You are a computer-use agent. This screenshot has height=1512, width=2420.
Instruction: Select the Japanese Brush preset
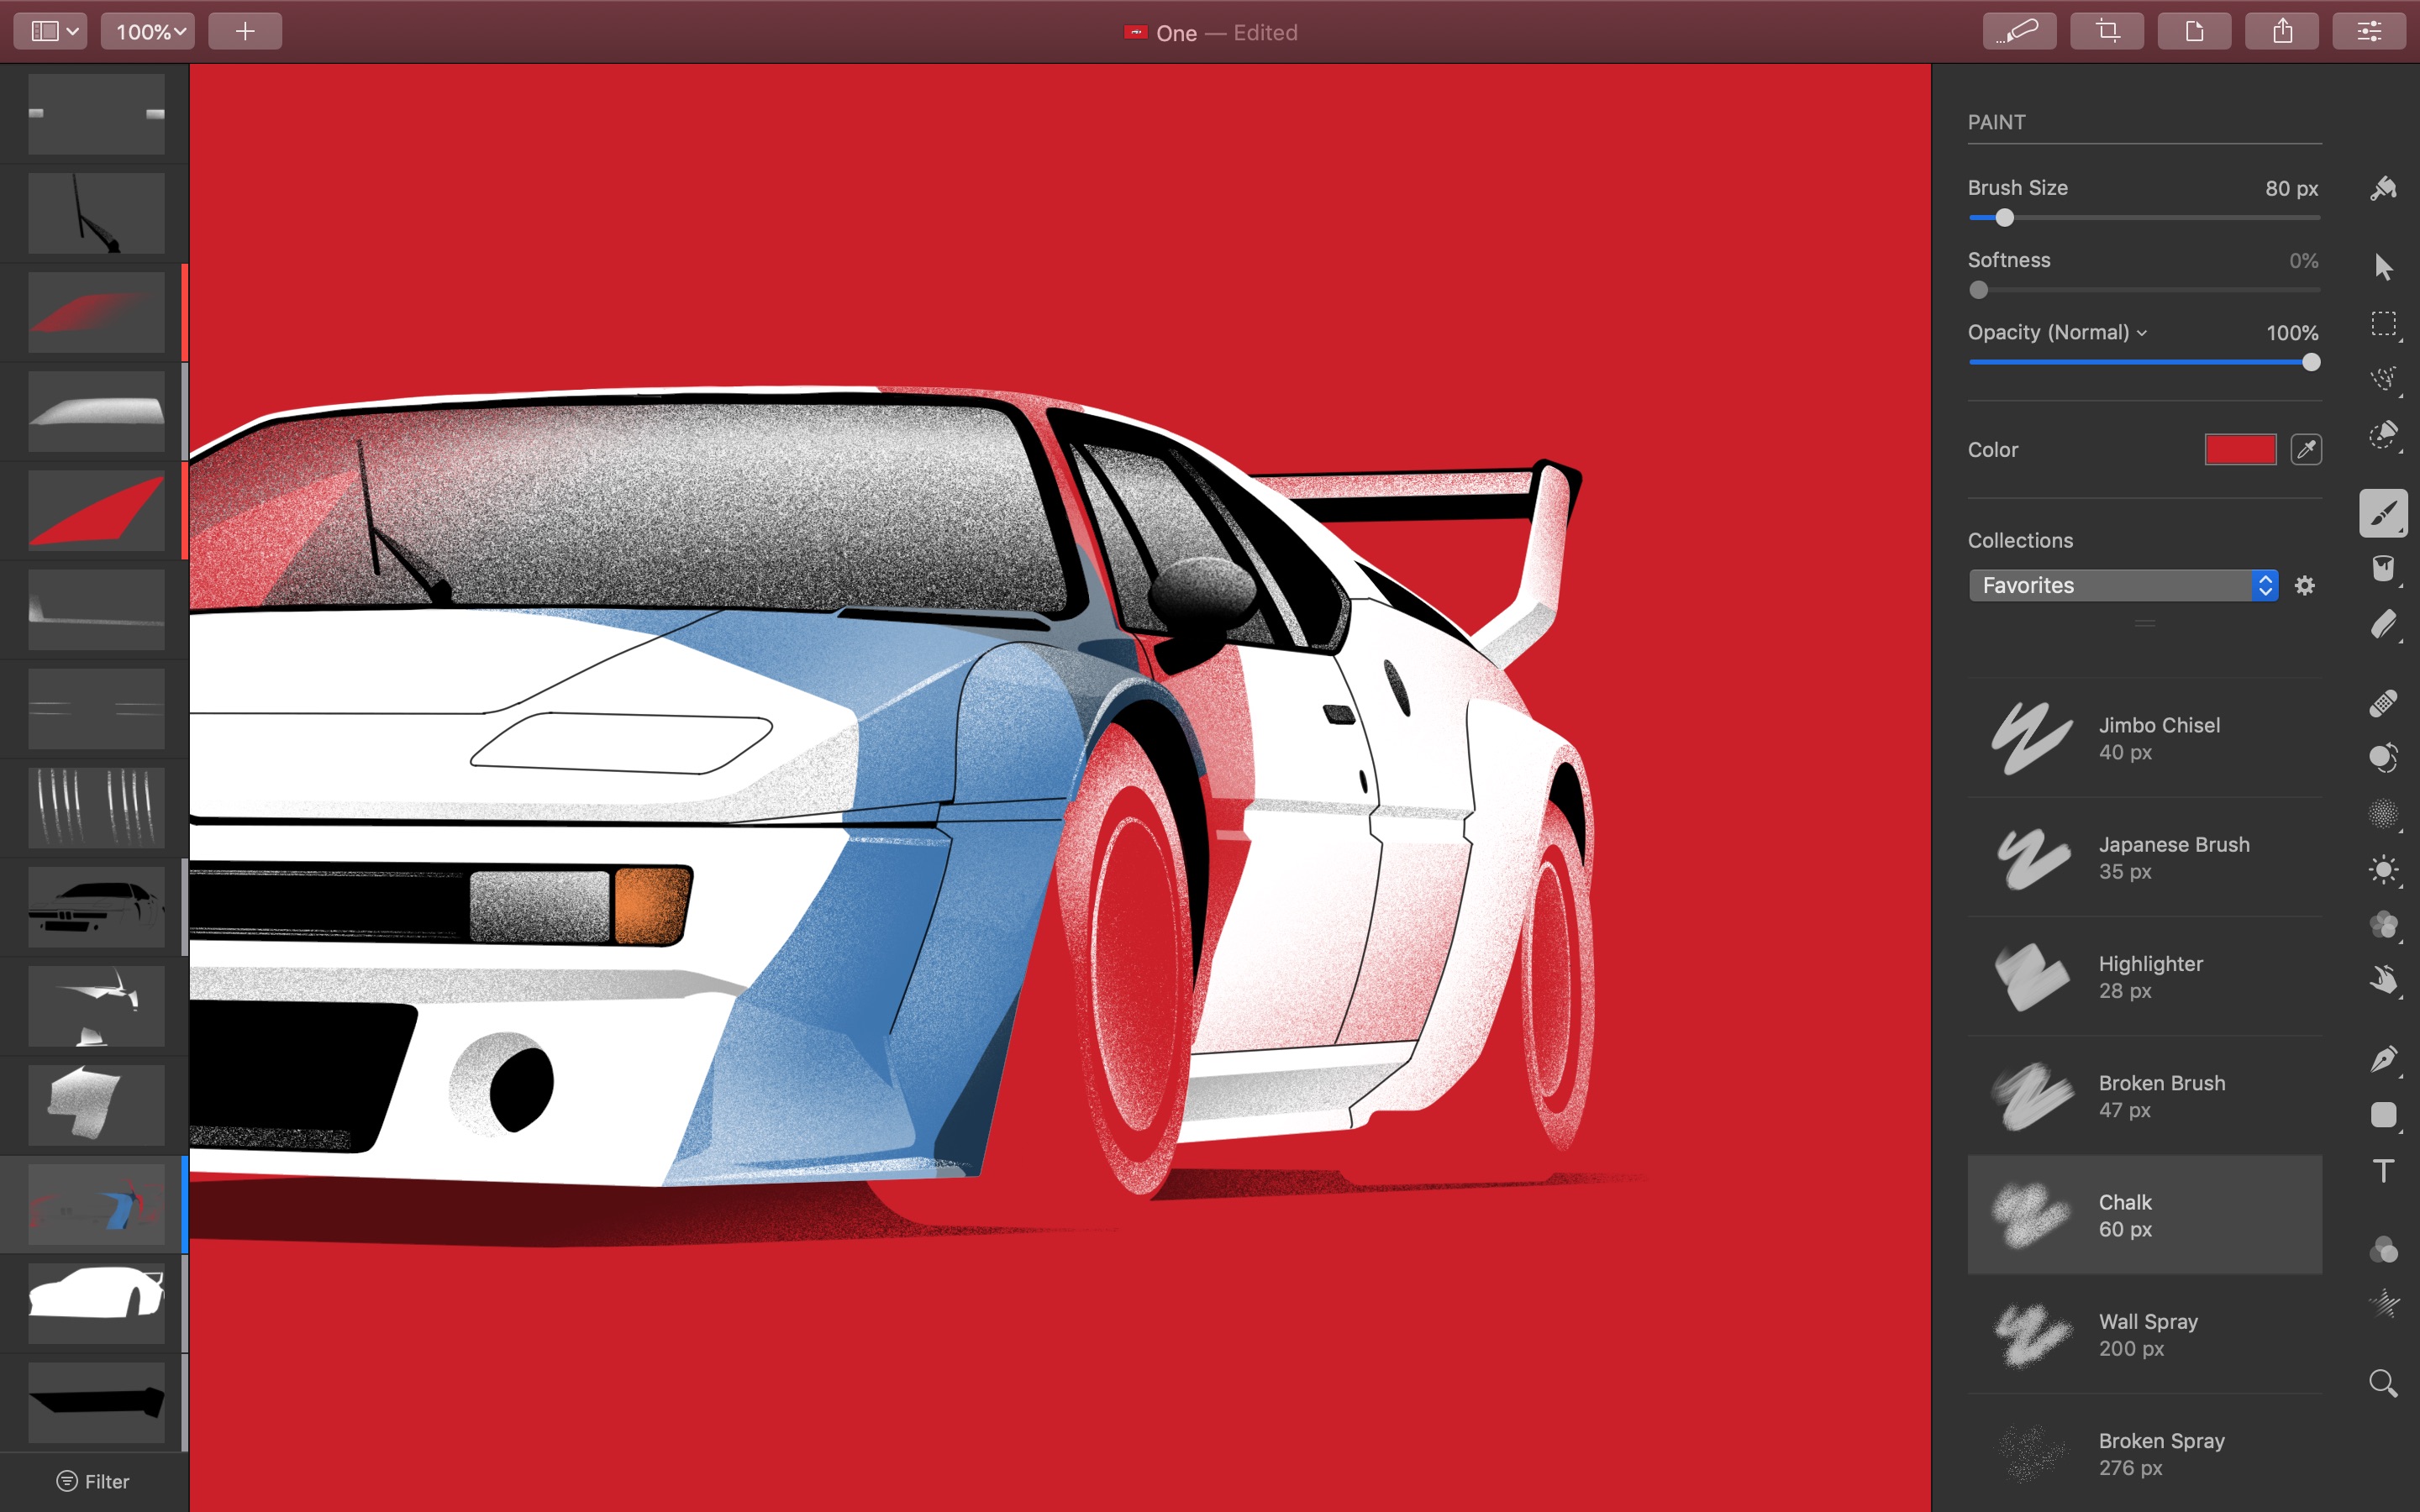2144,857
